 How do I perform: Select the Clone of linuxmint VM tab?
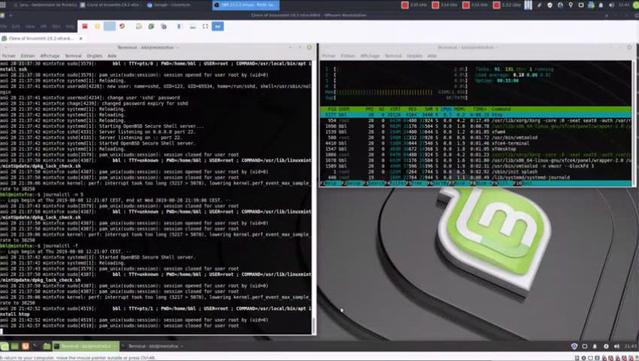(x=41, y=38)
